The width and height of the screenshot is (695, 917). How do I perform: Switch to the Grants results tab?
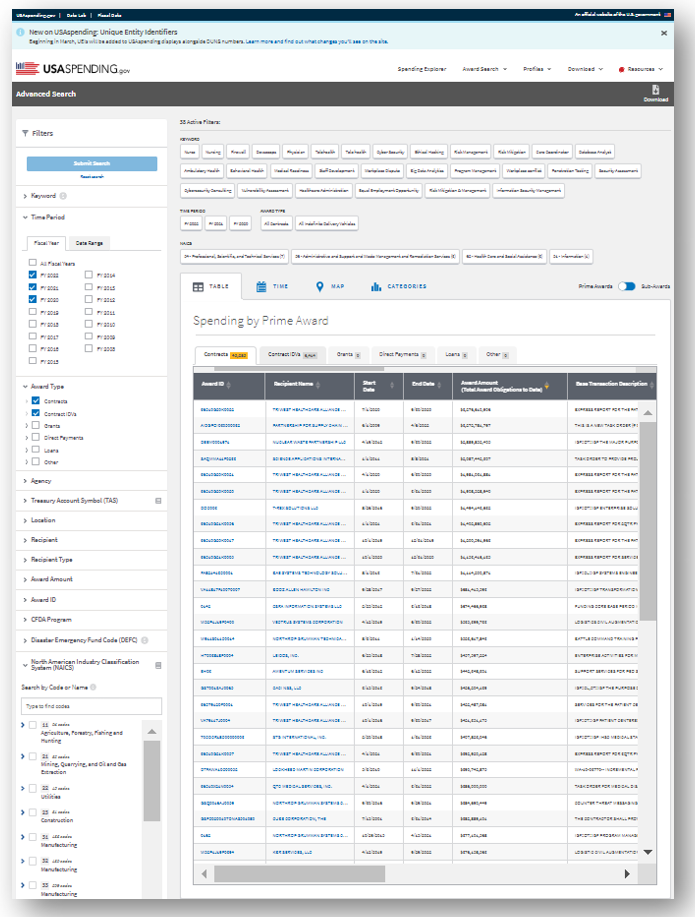pos(348,354)
